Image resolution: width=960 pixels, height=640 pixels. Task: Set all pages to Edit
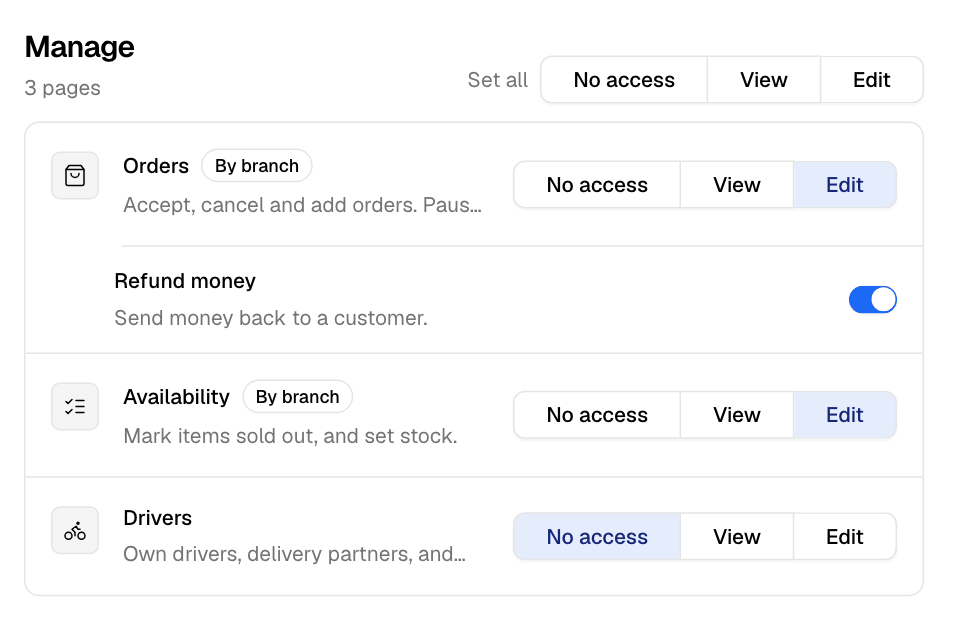coord(871,80)
